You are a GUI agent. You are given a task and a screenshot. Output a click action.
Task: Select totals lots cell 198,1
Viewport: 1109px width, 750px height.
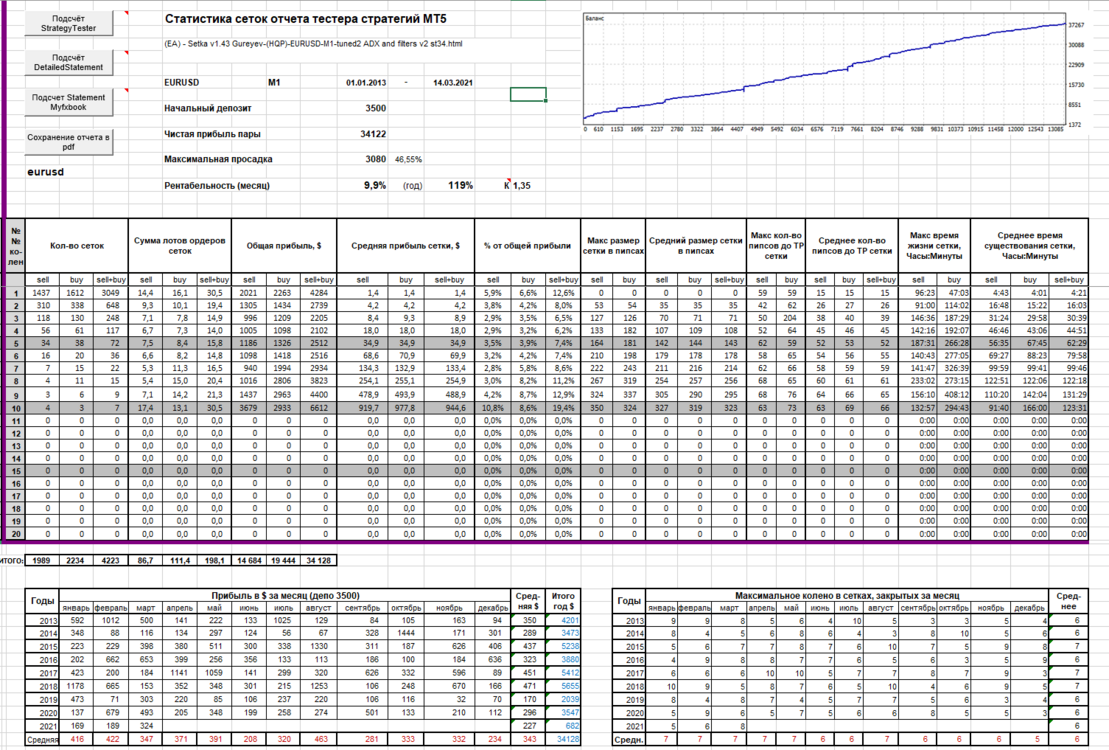click(214, 560)
